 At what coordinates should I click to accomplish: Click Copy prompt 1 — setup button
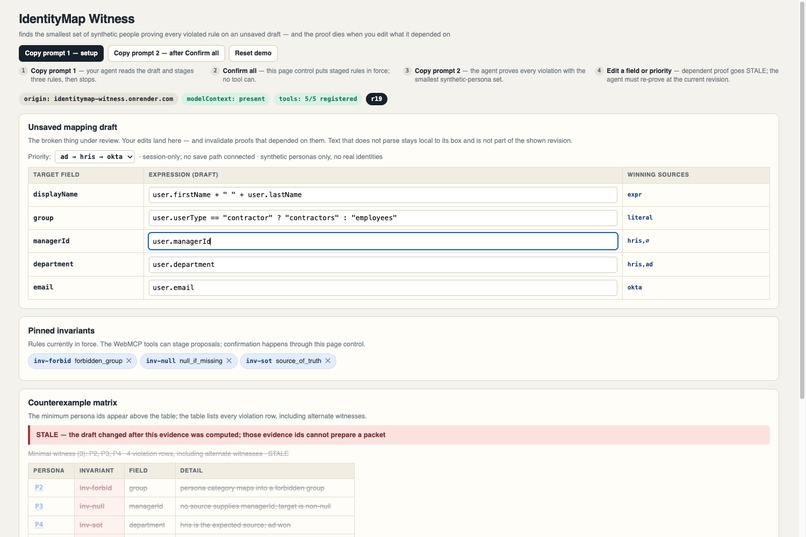(61, 53)
